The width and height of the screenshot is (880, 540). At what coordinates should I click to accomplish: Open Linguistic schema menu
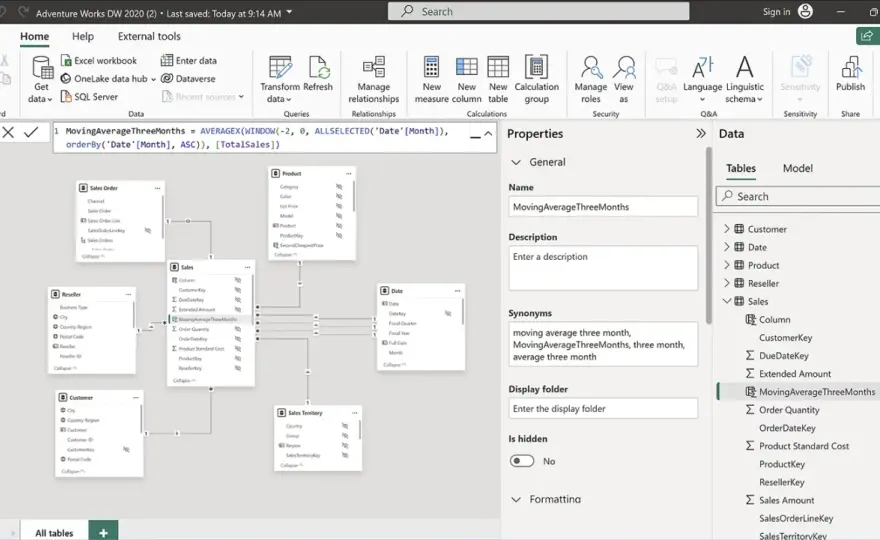tap(745, 80)
